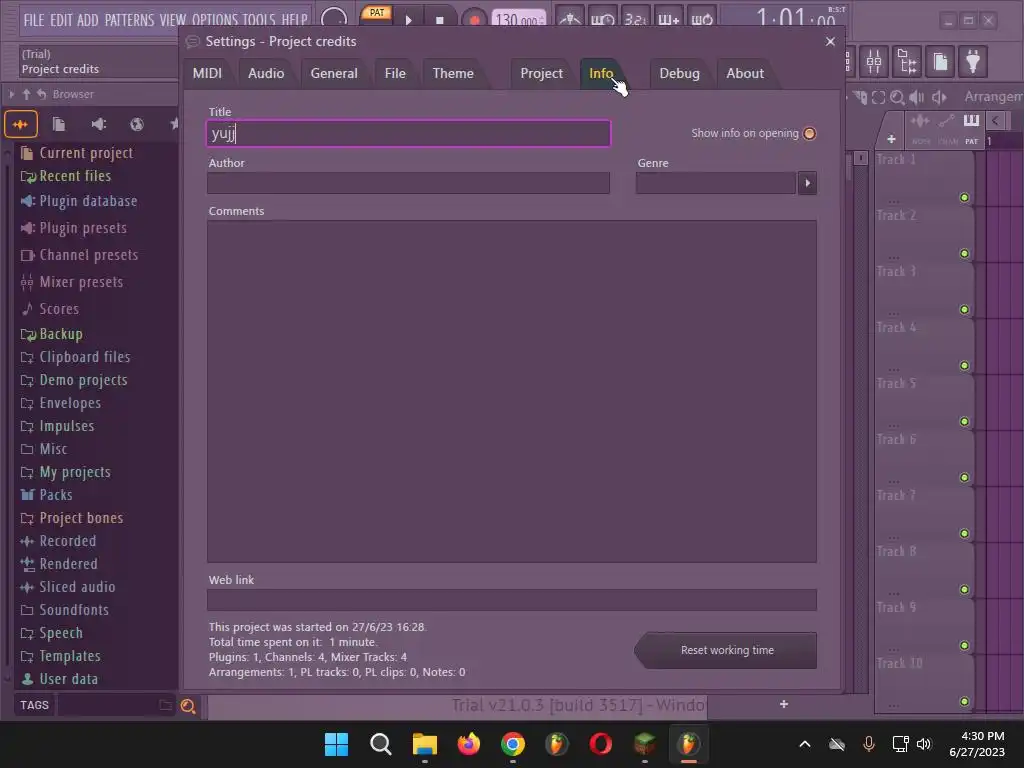
Task: Select browser globe library tab icon
Action: click(136, 124)
